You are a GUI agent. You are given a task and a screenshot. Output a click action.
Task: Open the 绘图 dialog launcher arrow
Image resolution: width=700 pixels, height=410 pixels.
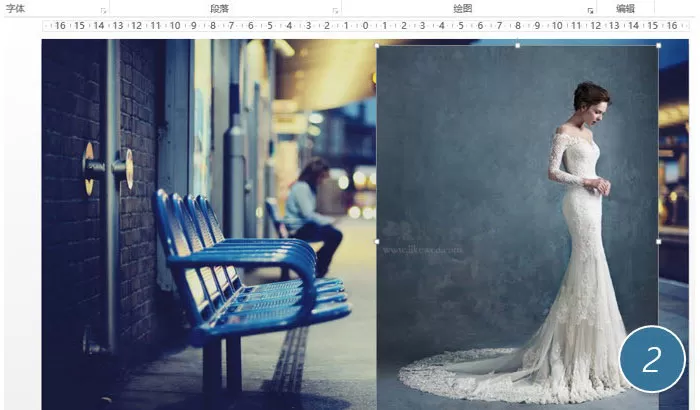click(590, 10)
